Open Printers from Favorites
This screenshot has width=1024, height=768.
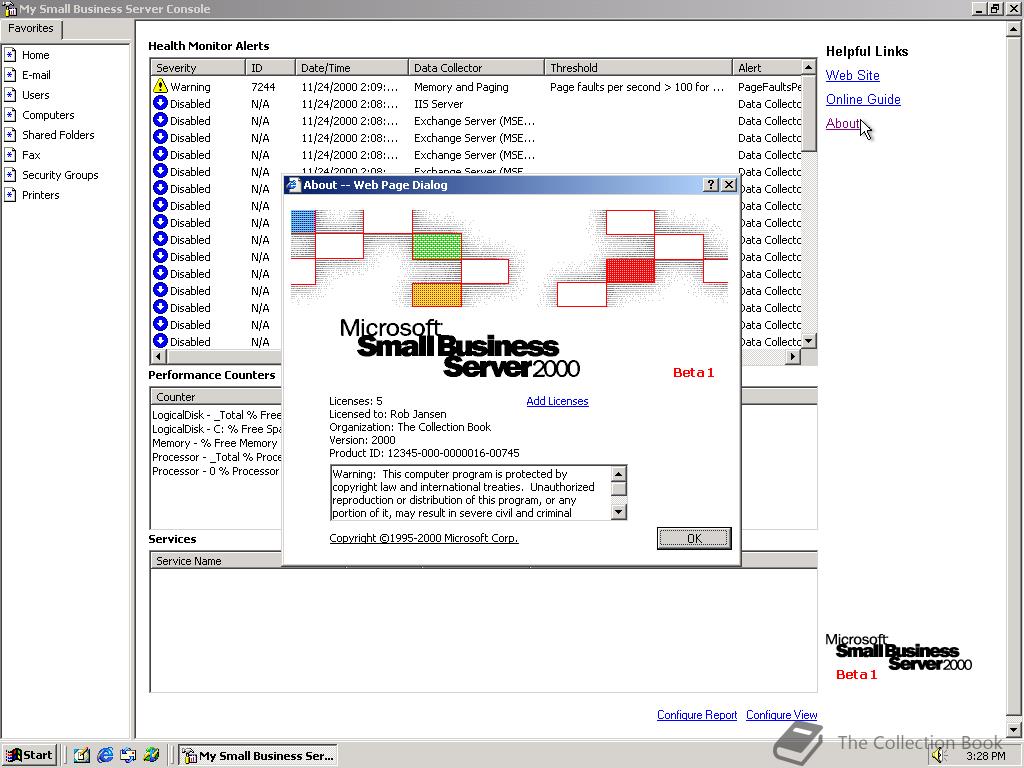point(40,195)
